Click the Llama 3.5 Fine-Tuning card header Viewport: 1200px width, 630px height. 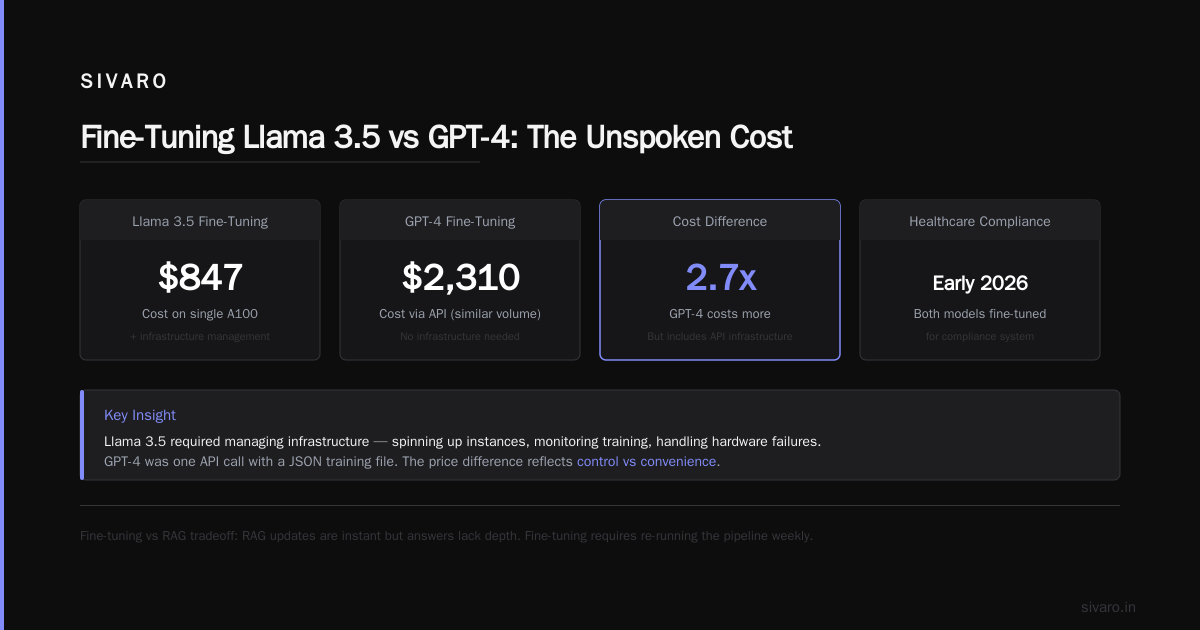pos(200,221)
